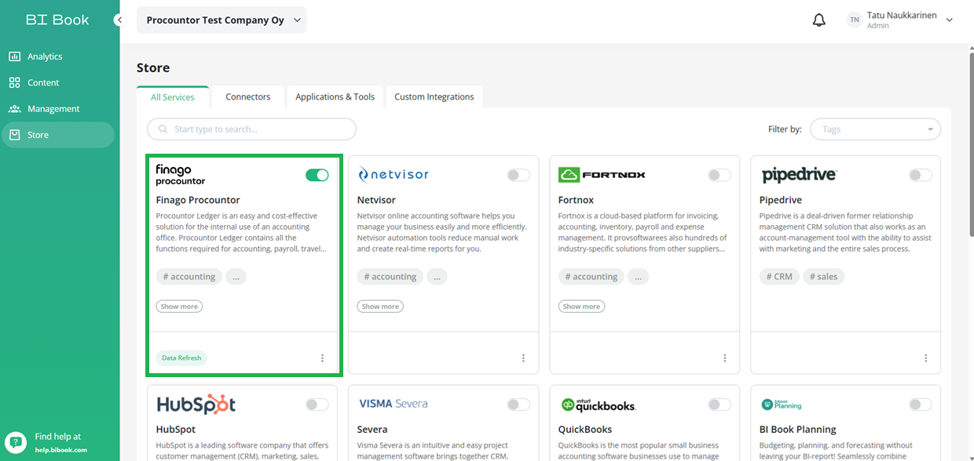
Task: Click Fortnox's # accounting tag
Action: point(591,276)
